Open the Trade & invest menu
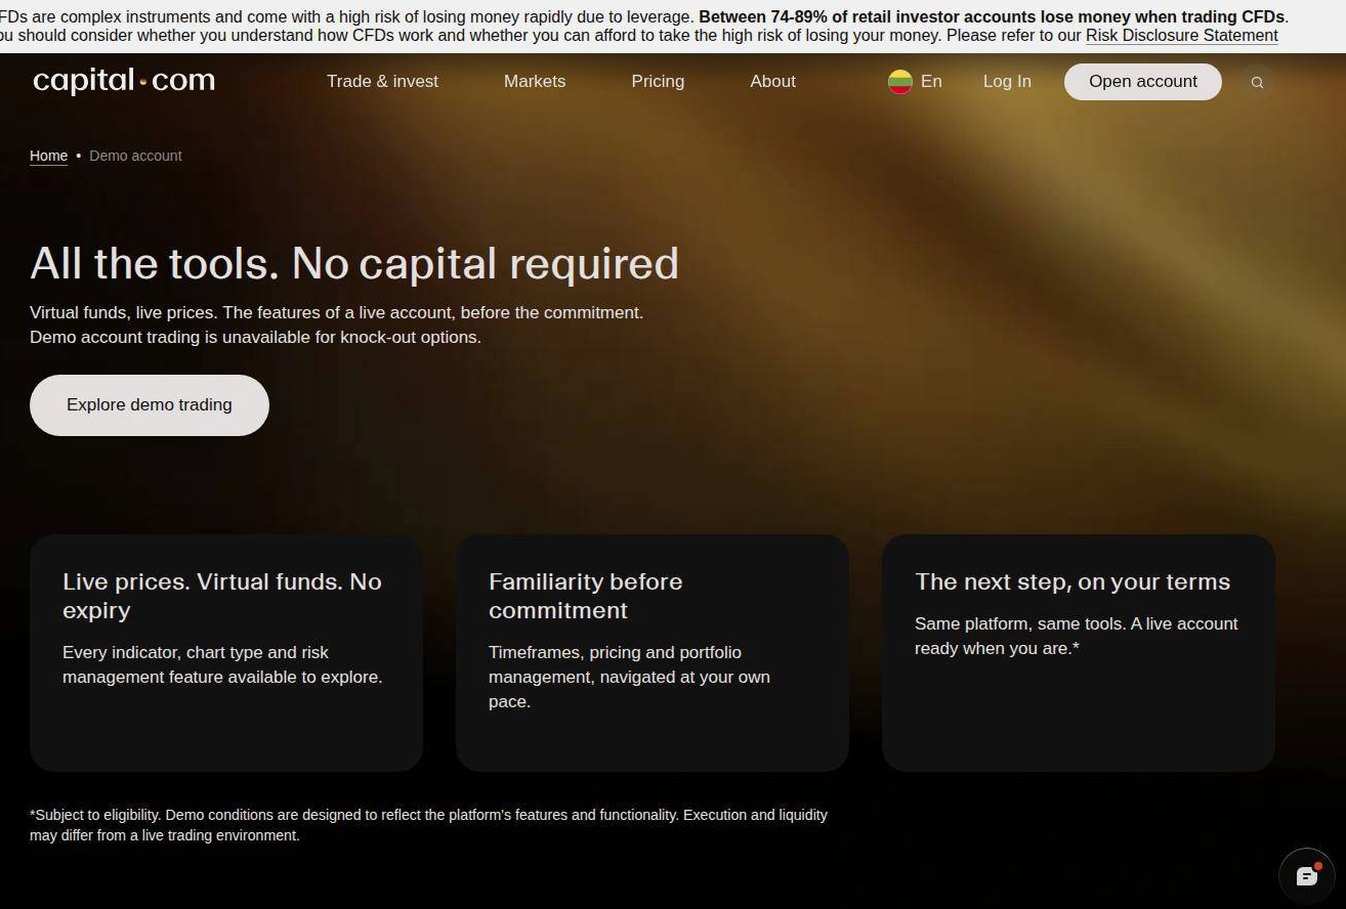Image resolution: width=1346 pixels, height=909 pixels. (382, 82)
